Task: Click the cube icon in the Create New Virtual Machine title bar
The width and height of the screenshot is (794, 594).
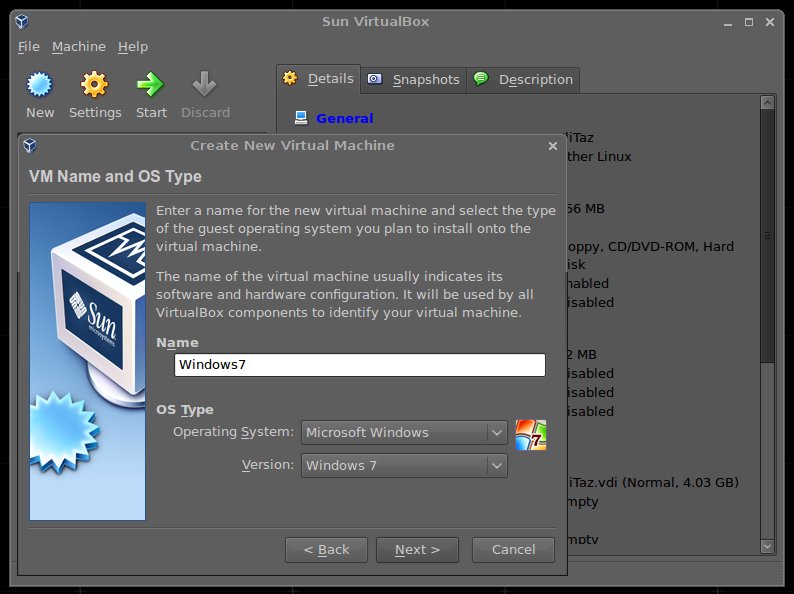Action: (30, 146)
